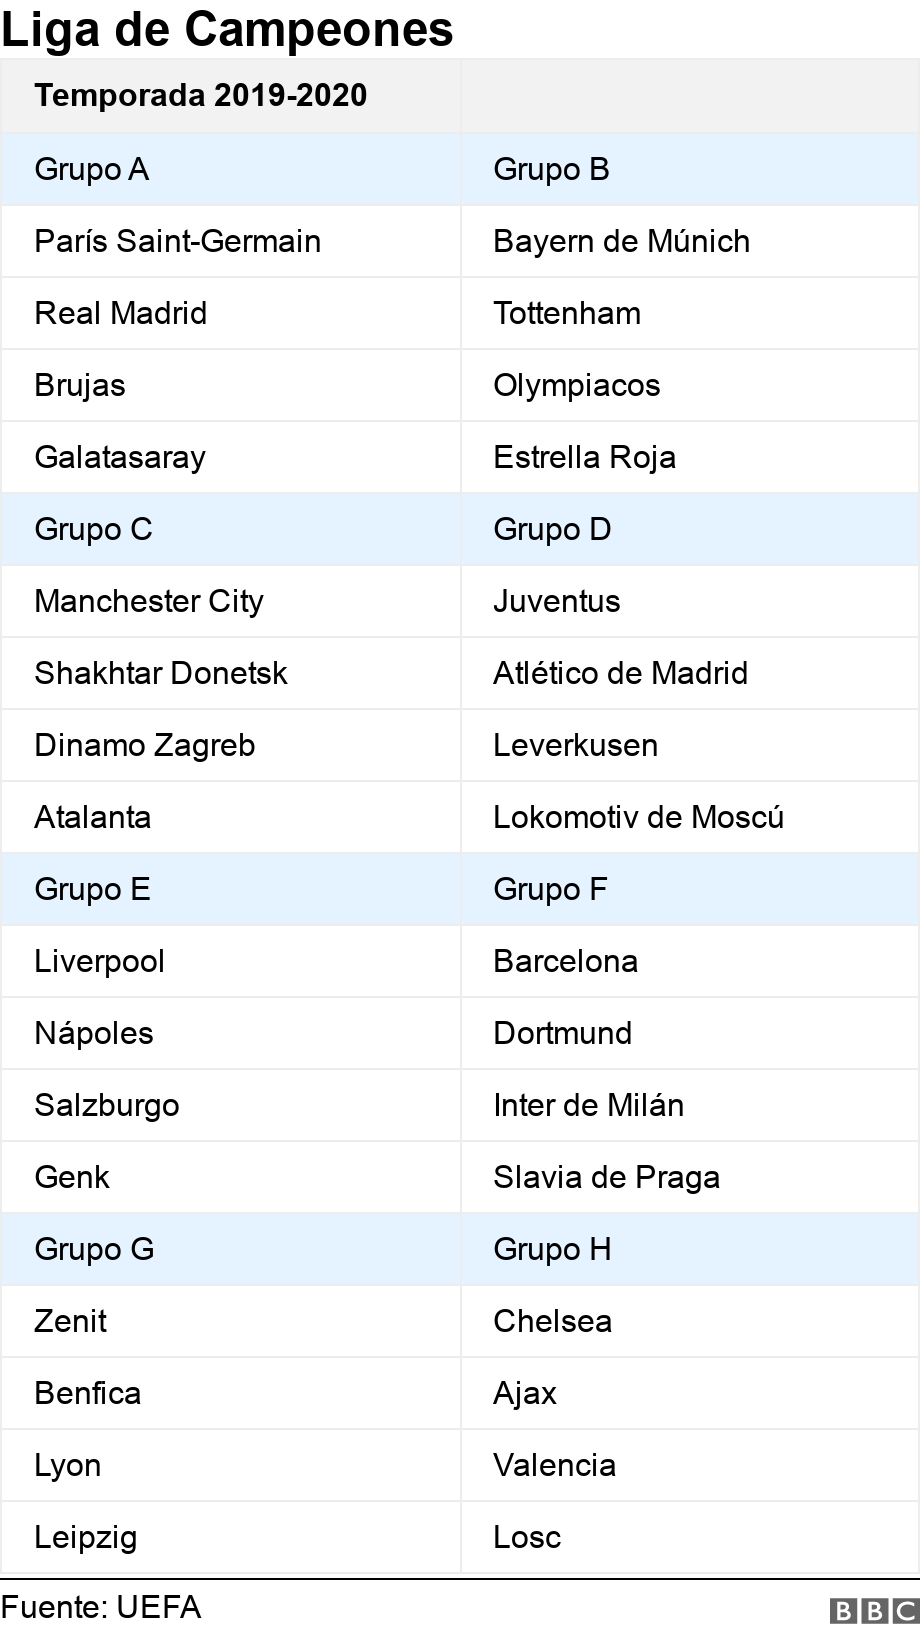Select the Bayern de Múnich cell
The width and height of the screenshot is (920, 1634).
tap(621, 241)
